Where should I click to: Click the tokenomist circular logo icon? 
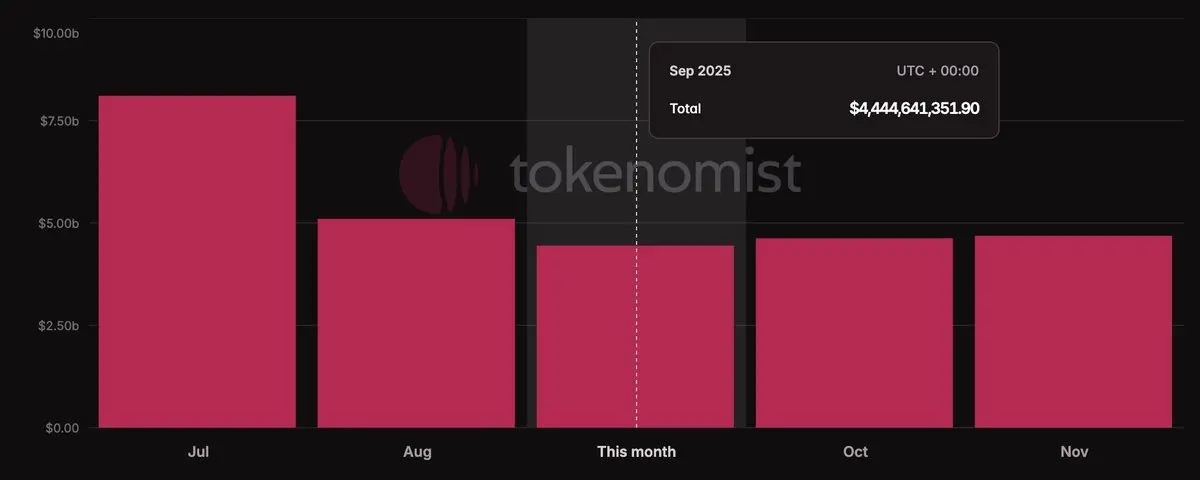pyautogui.click(x=438, y=174)
